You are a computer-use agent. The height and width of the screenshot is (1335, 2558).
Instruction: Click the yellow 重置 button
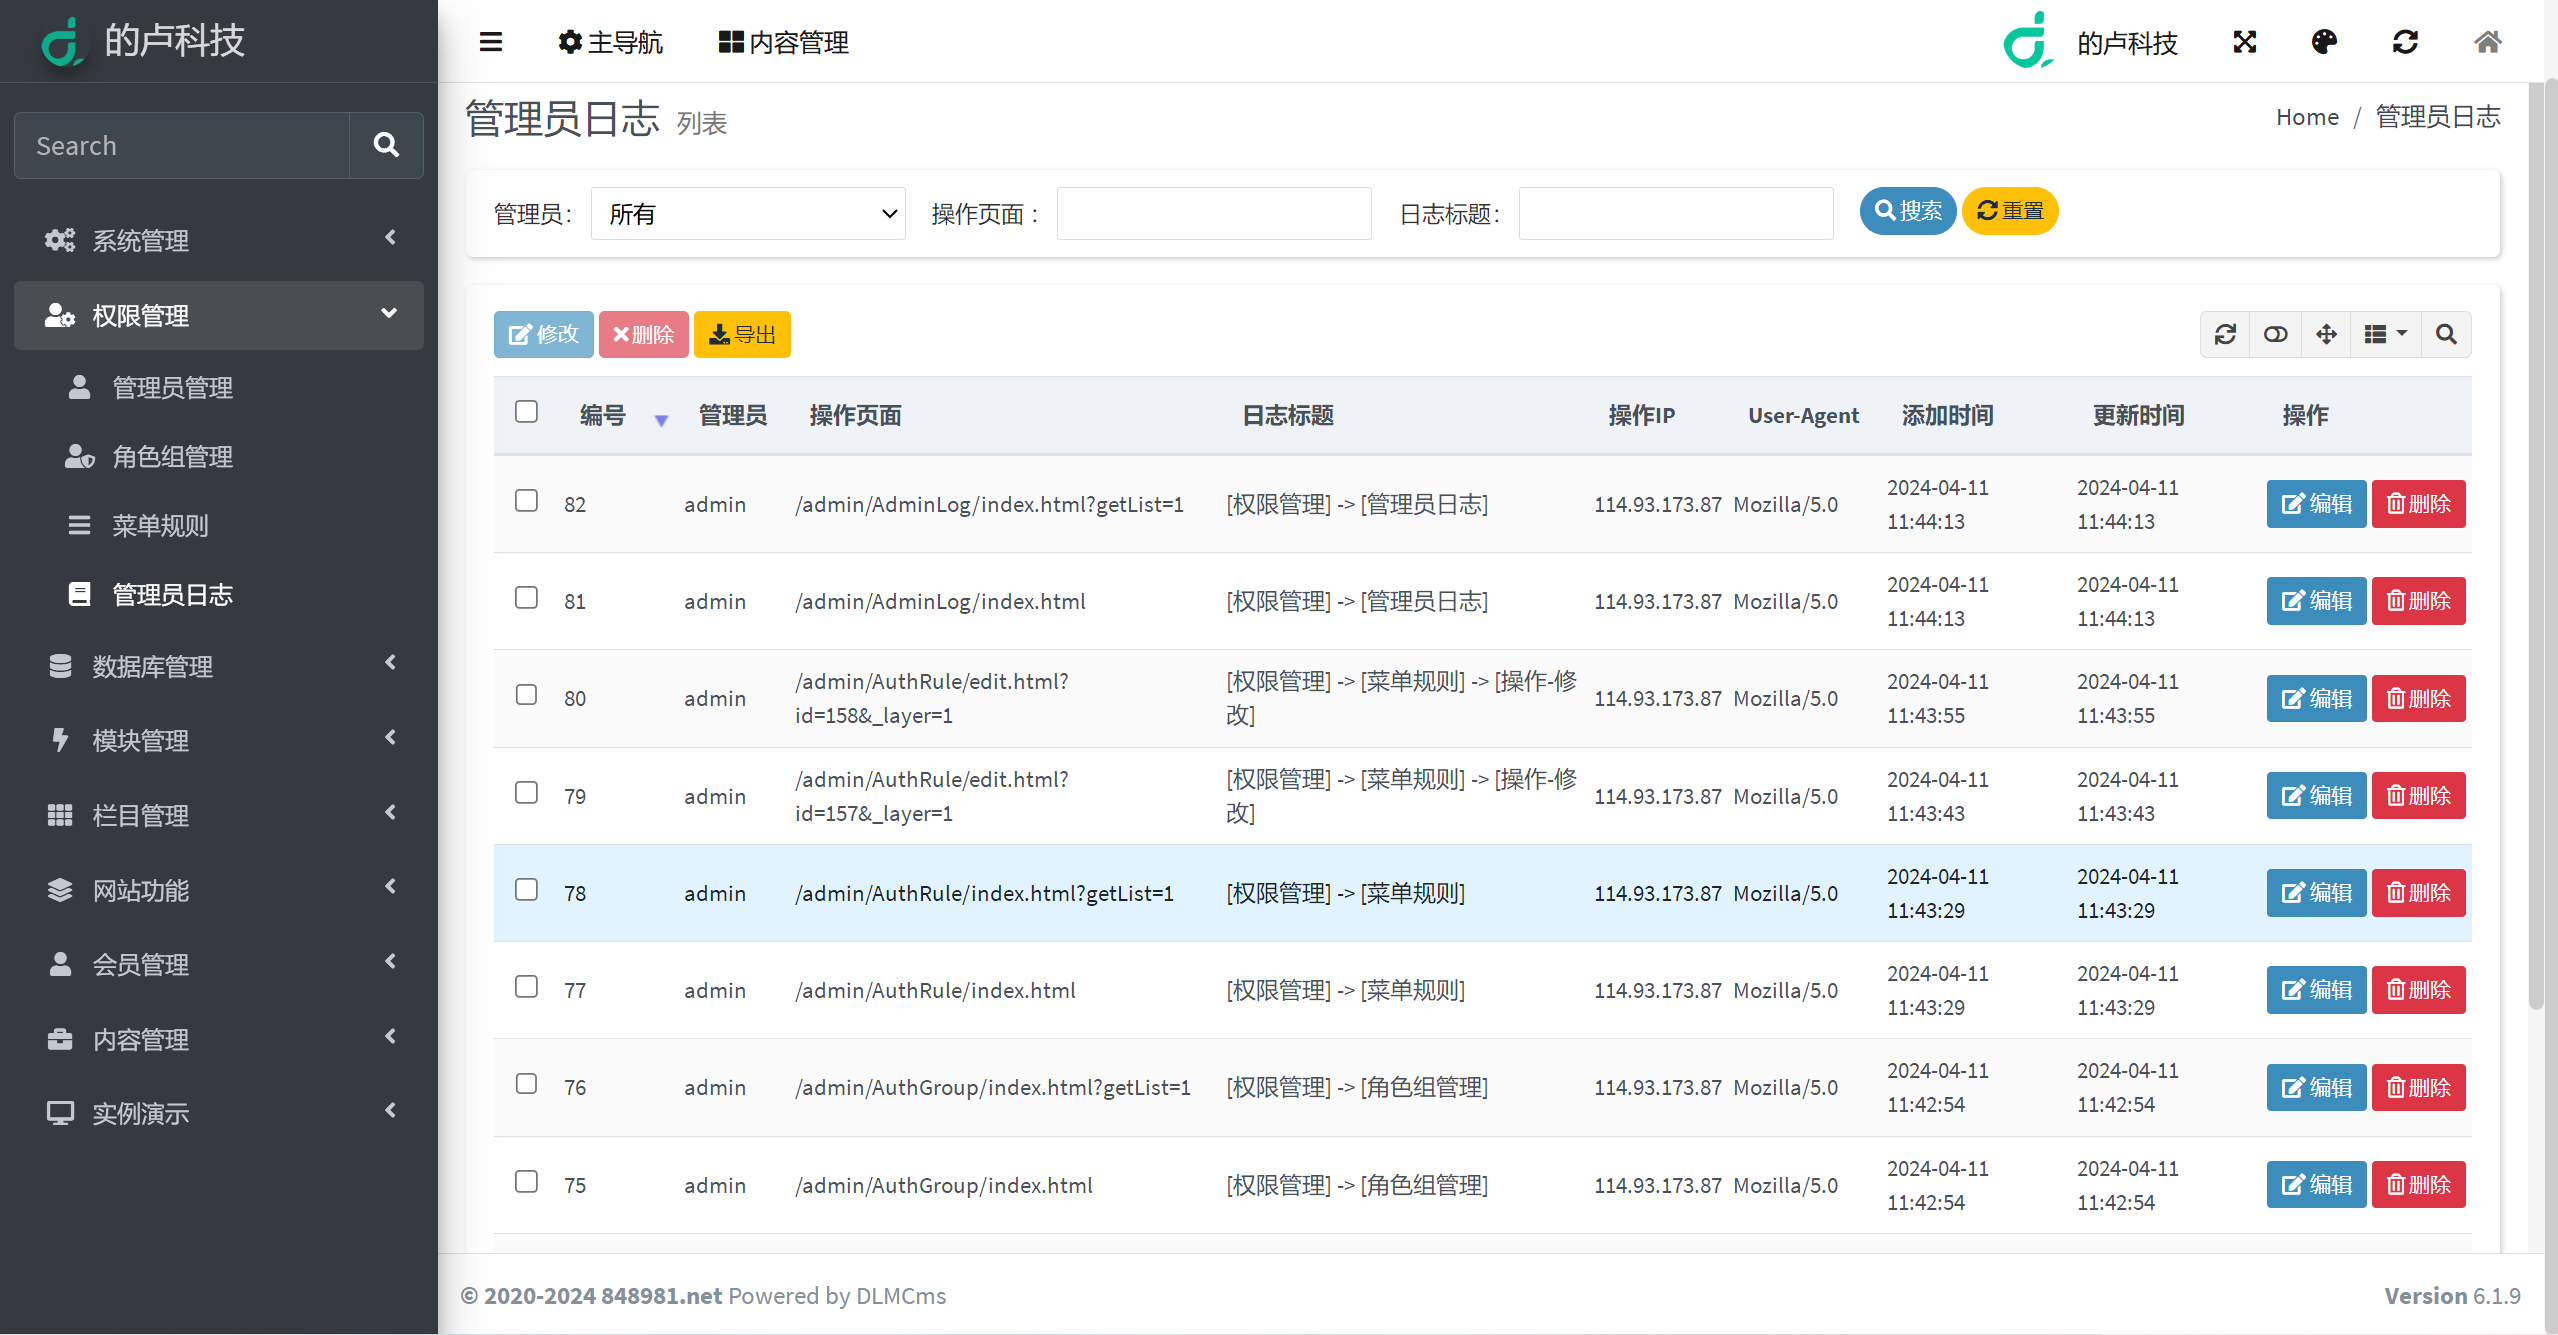(2010, 211)
